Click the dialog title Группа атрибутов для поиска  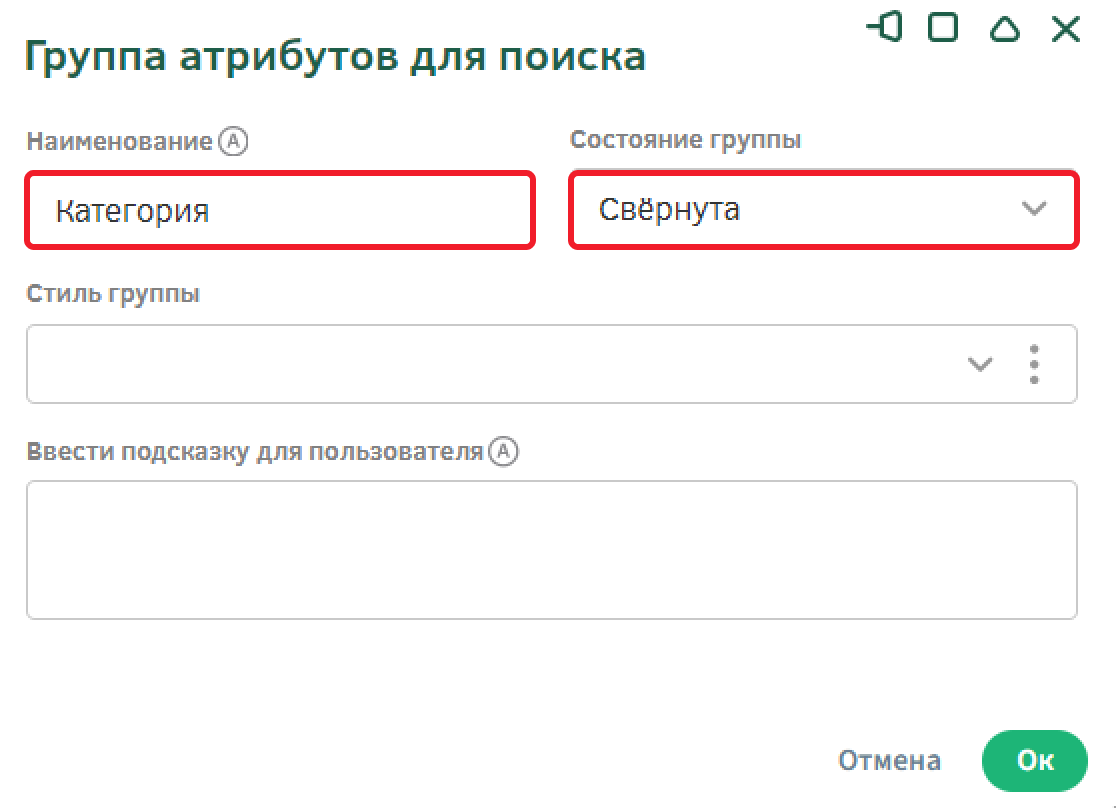[334, 57]
